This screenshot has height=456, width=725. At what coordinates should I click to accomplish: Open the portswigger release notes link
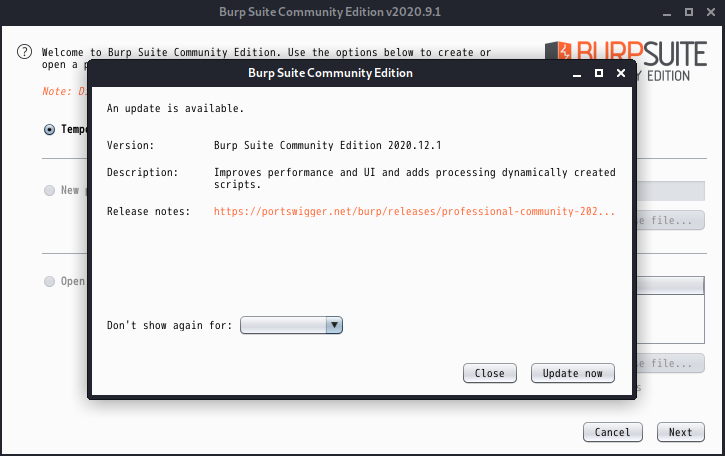(x=414, y=211)
